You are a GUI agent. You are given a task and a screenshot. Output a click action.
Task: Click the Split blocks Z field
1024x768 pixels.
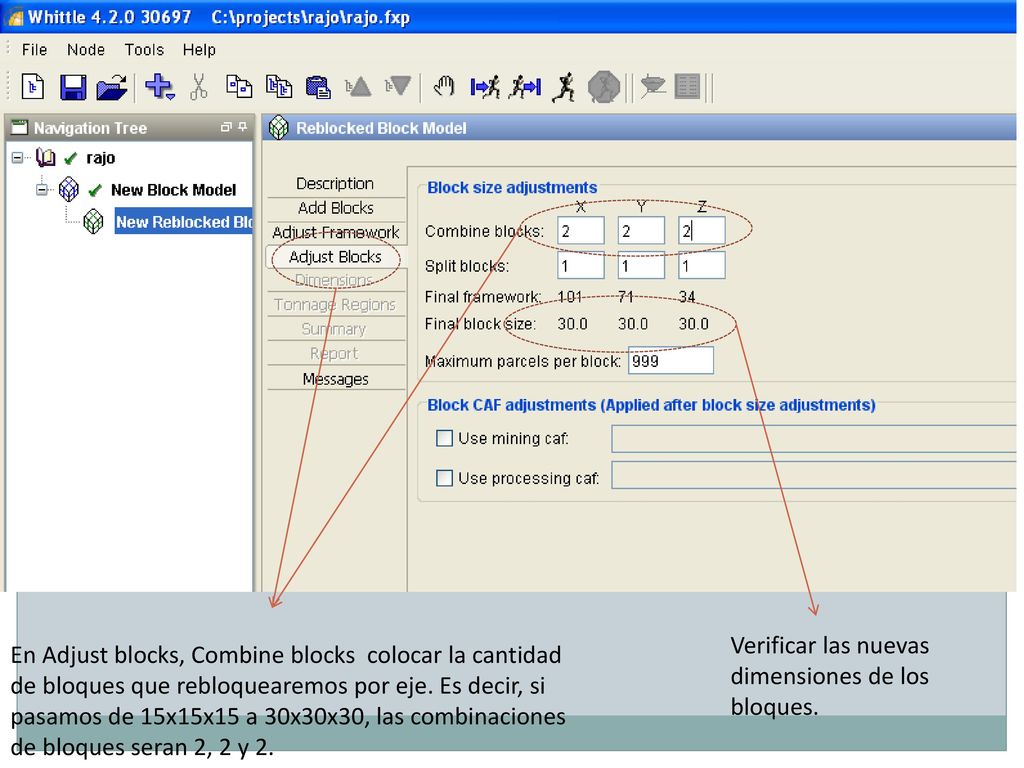pyautogui.click(x=701, y=265)
